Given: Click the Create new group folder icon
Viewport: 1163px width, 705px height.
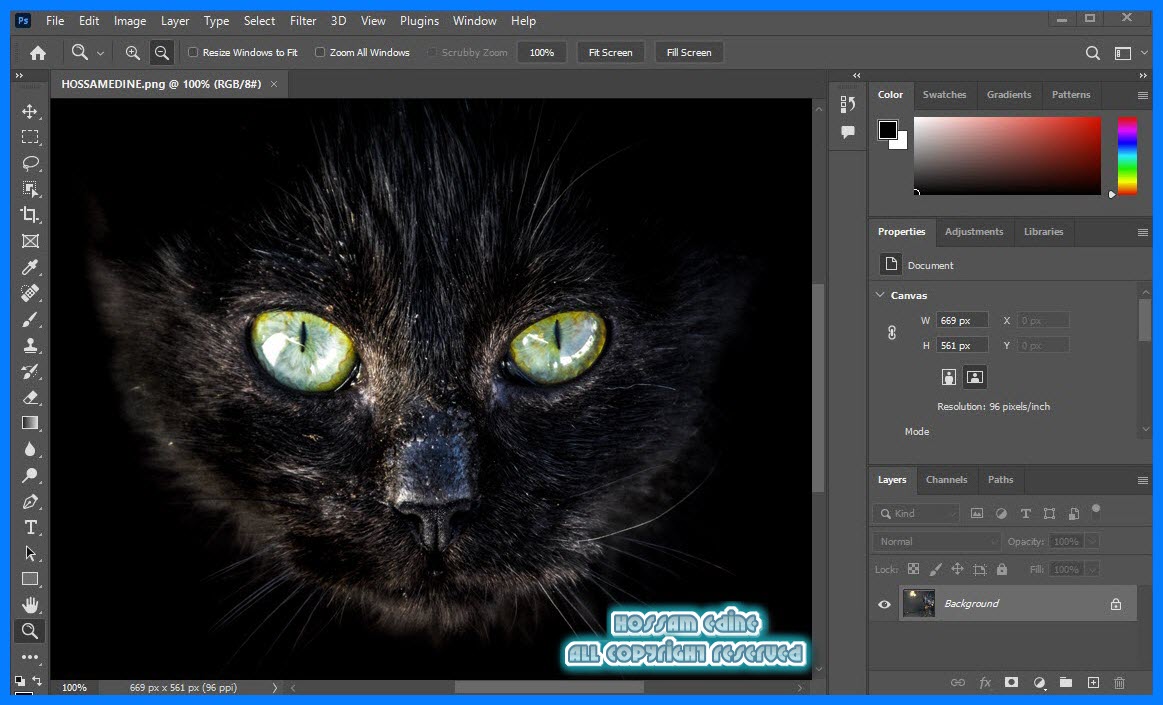Looking at the screenshot, I should click(x=1066, y=682).
